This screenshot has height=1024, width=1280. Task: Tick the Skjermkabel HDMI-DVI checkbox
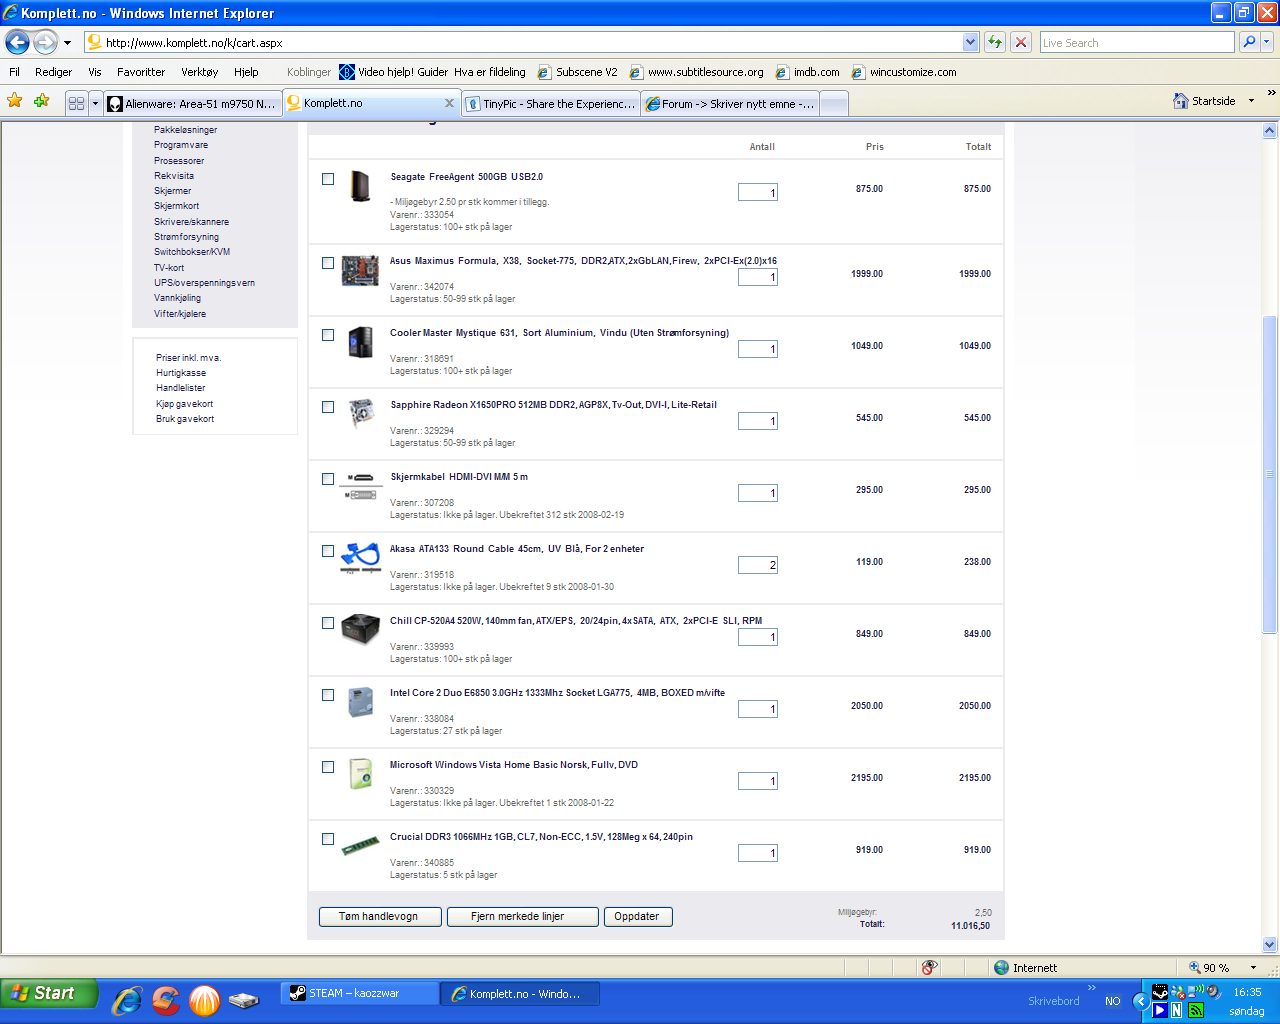point(328,479)
